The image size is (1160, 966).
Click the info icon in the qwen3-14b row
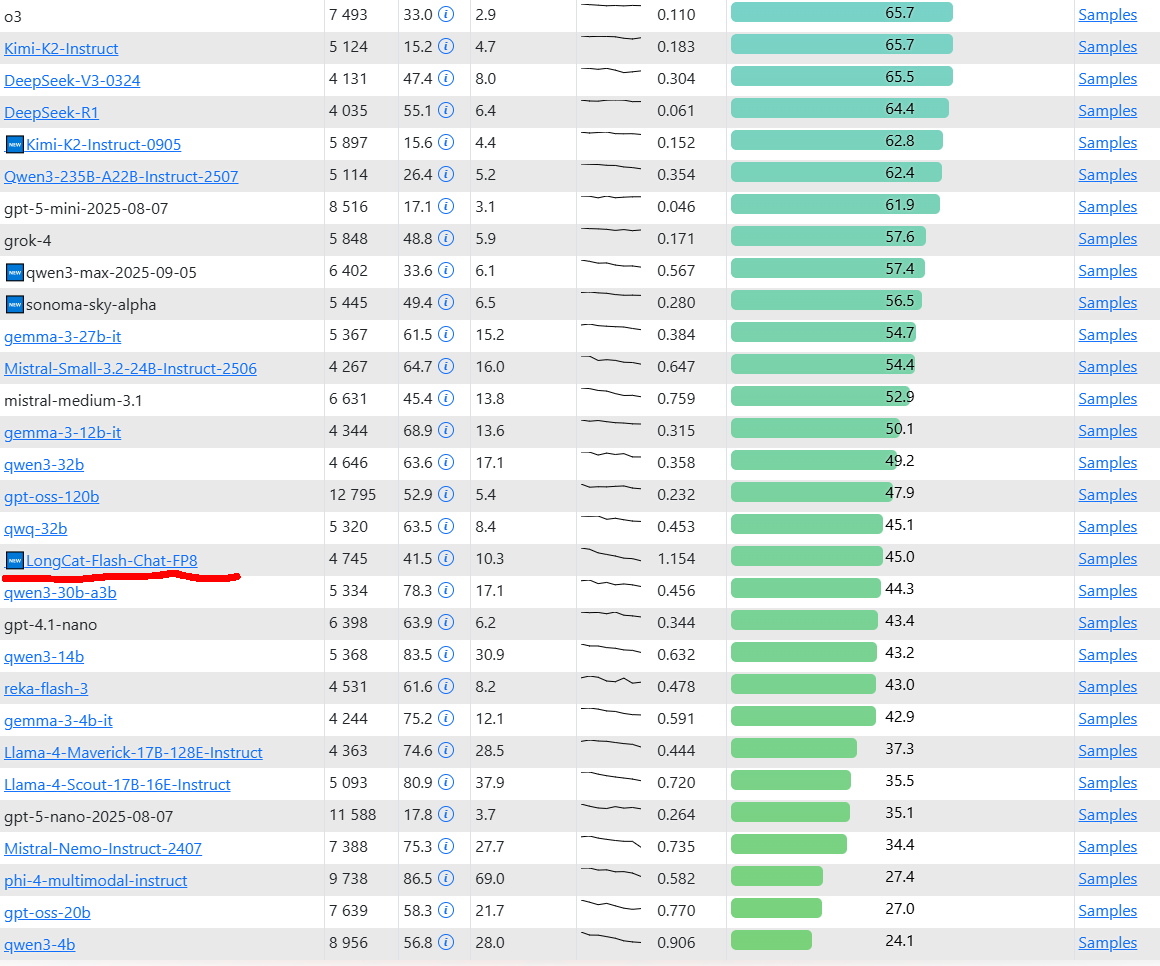click(x=445, y=655)
